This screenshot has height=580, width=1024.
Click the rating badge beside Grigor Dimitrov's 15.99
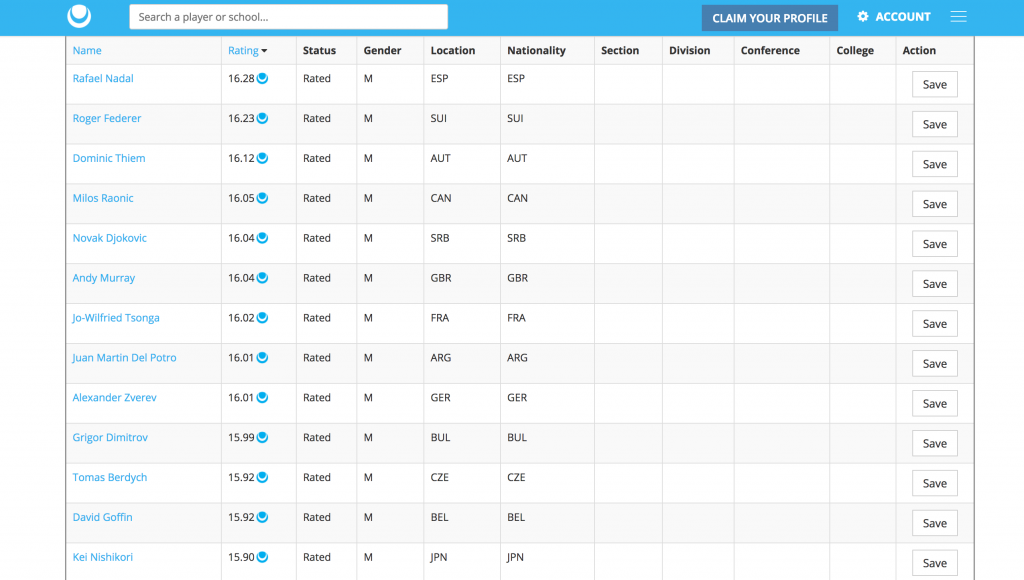pyautogui.click(x=261, y=437)
